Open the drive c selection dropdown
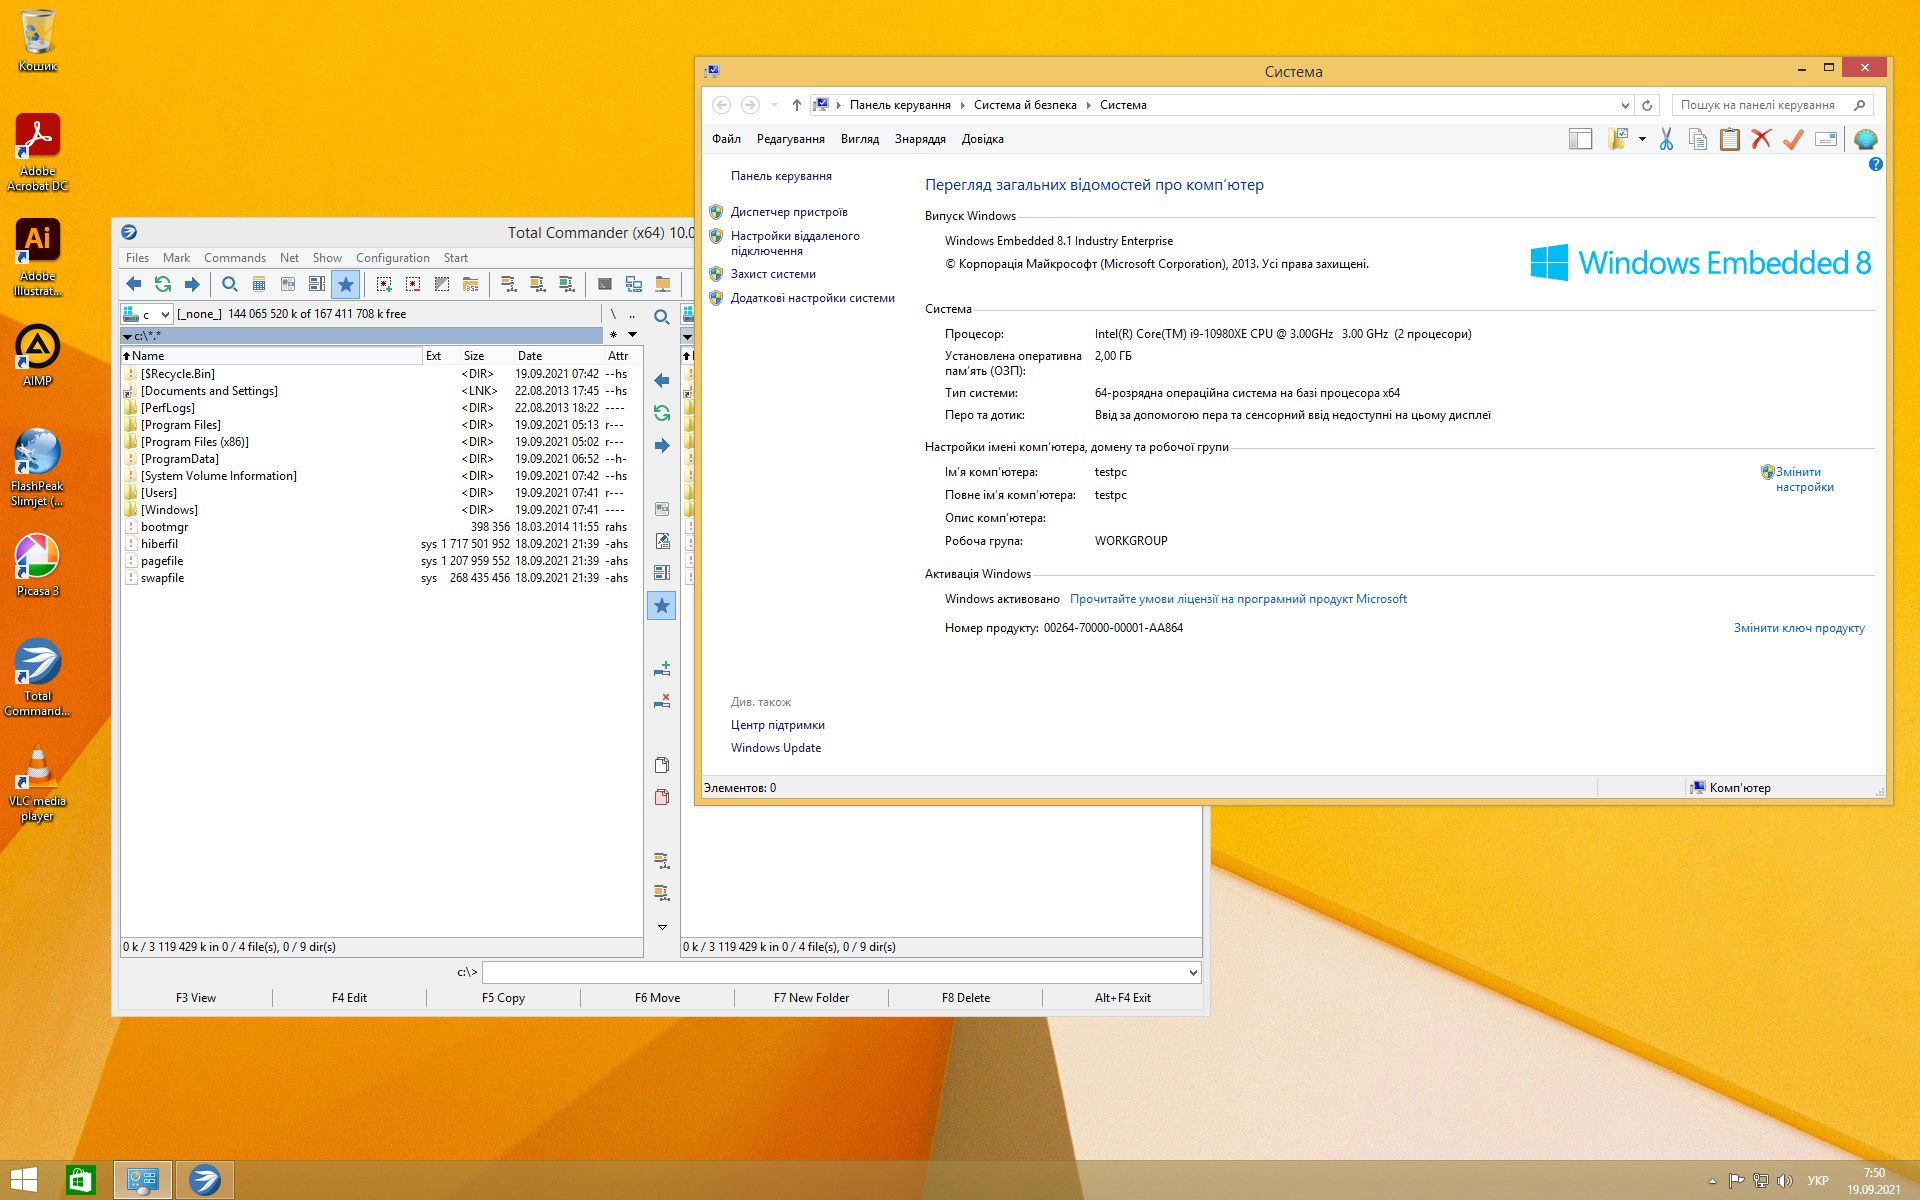Screen dimensions: 1920x1200 pyautogui.click(x=165, y=314)
